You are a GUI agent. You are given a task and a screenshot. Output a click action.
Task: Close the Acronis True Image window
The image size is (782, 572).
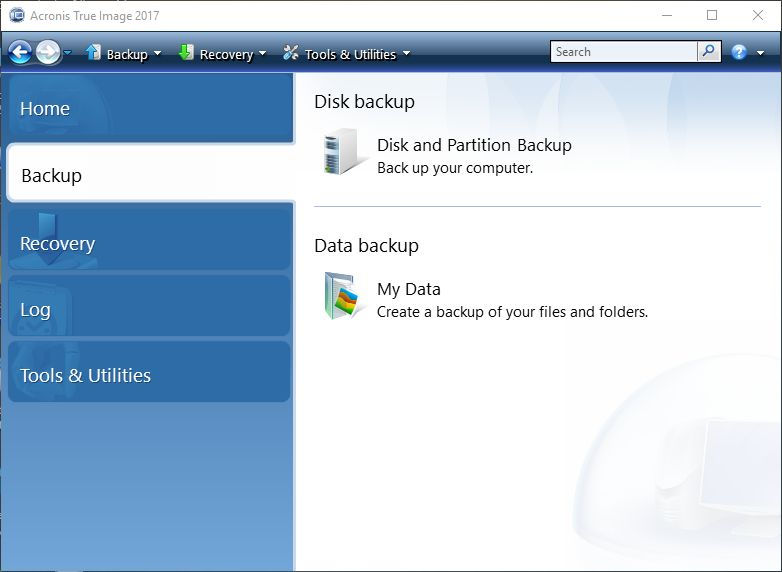pos(758,15)
